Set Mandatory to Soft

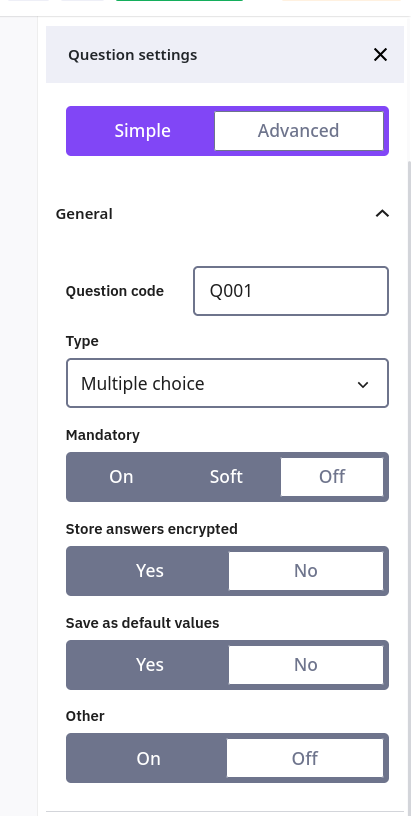[226, 477]
